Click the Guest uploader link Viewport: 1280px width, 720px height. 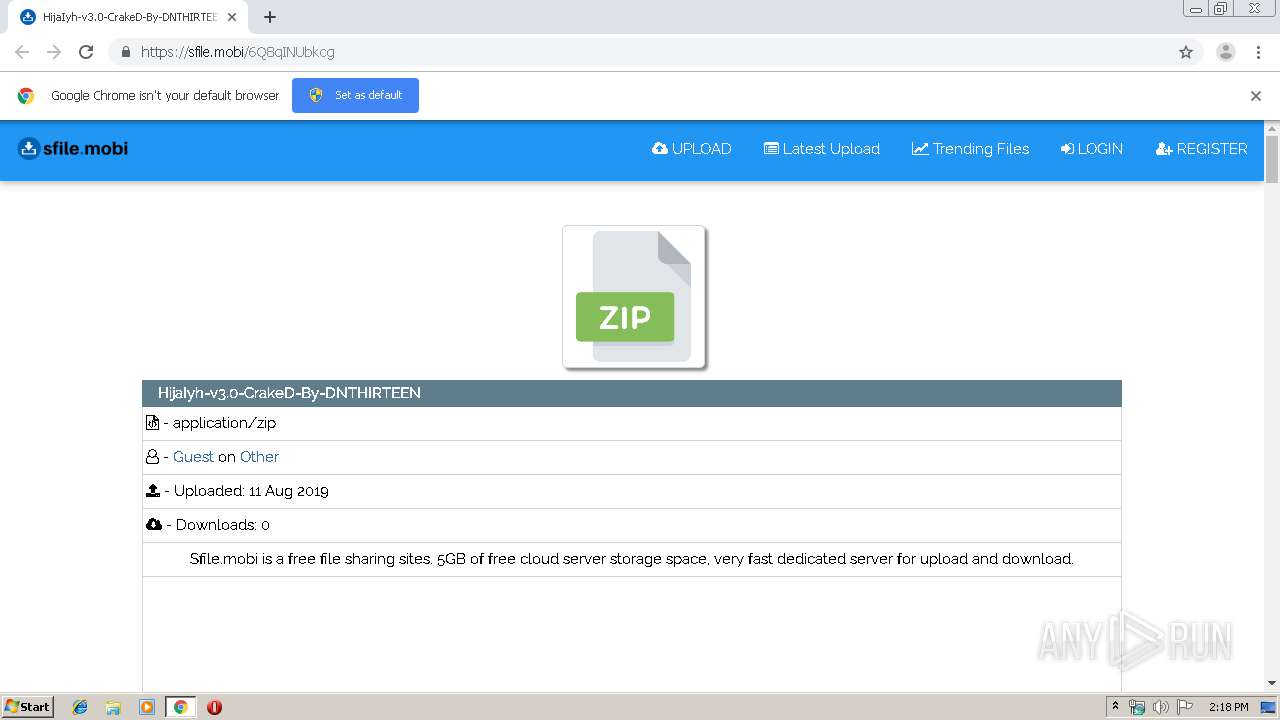193,457
